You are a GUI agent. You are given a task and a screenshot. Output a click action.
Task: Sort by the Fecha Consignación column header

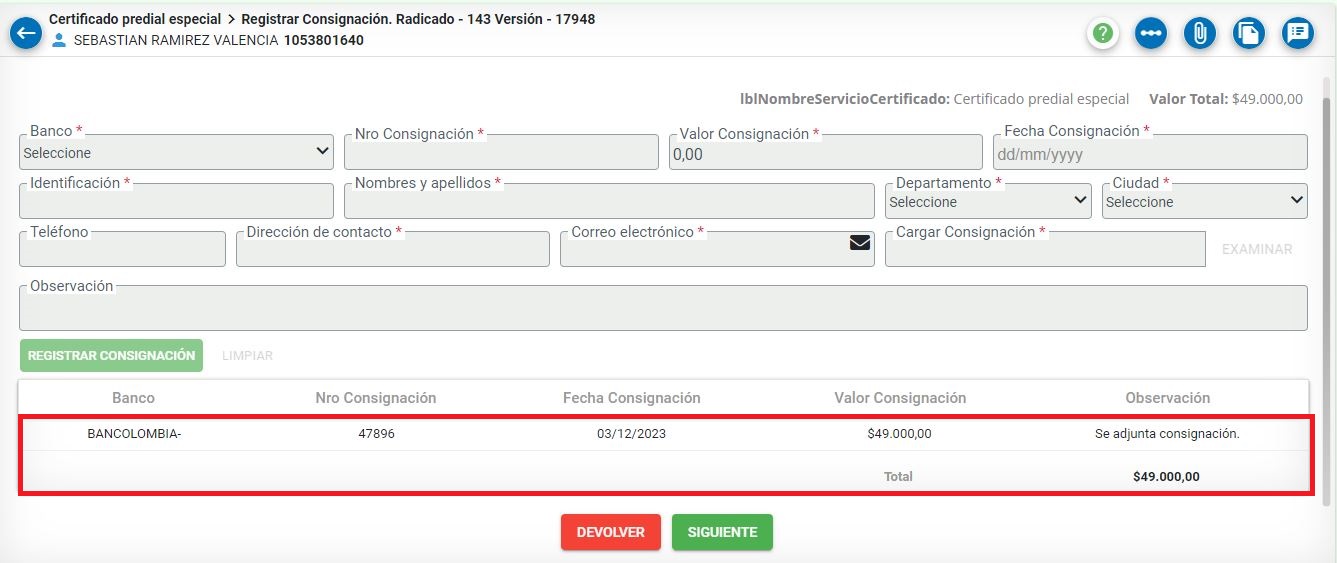631,398
